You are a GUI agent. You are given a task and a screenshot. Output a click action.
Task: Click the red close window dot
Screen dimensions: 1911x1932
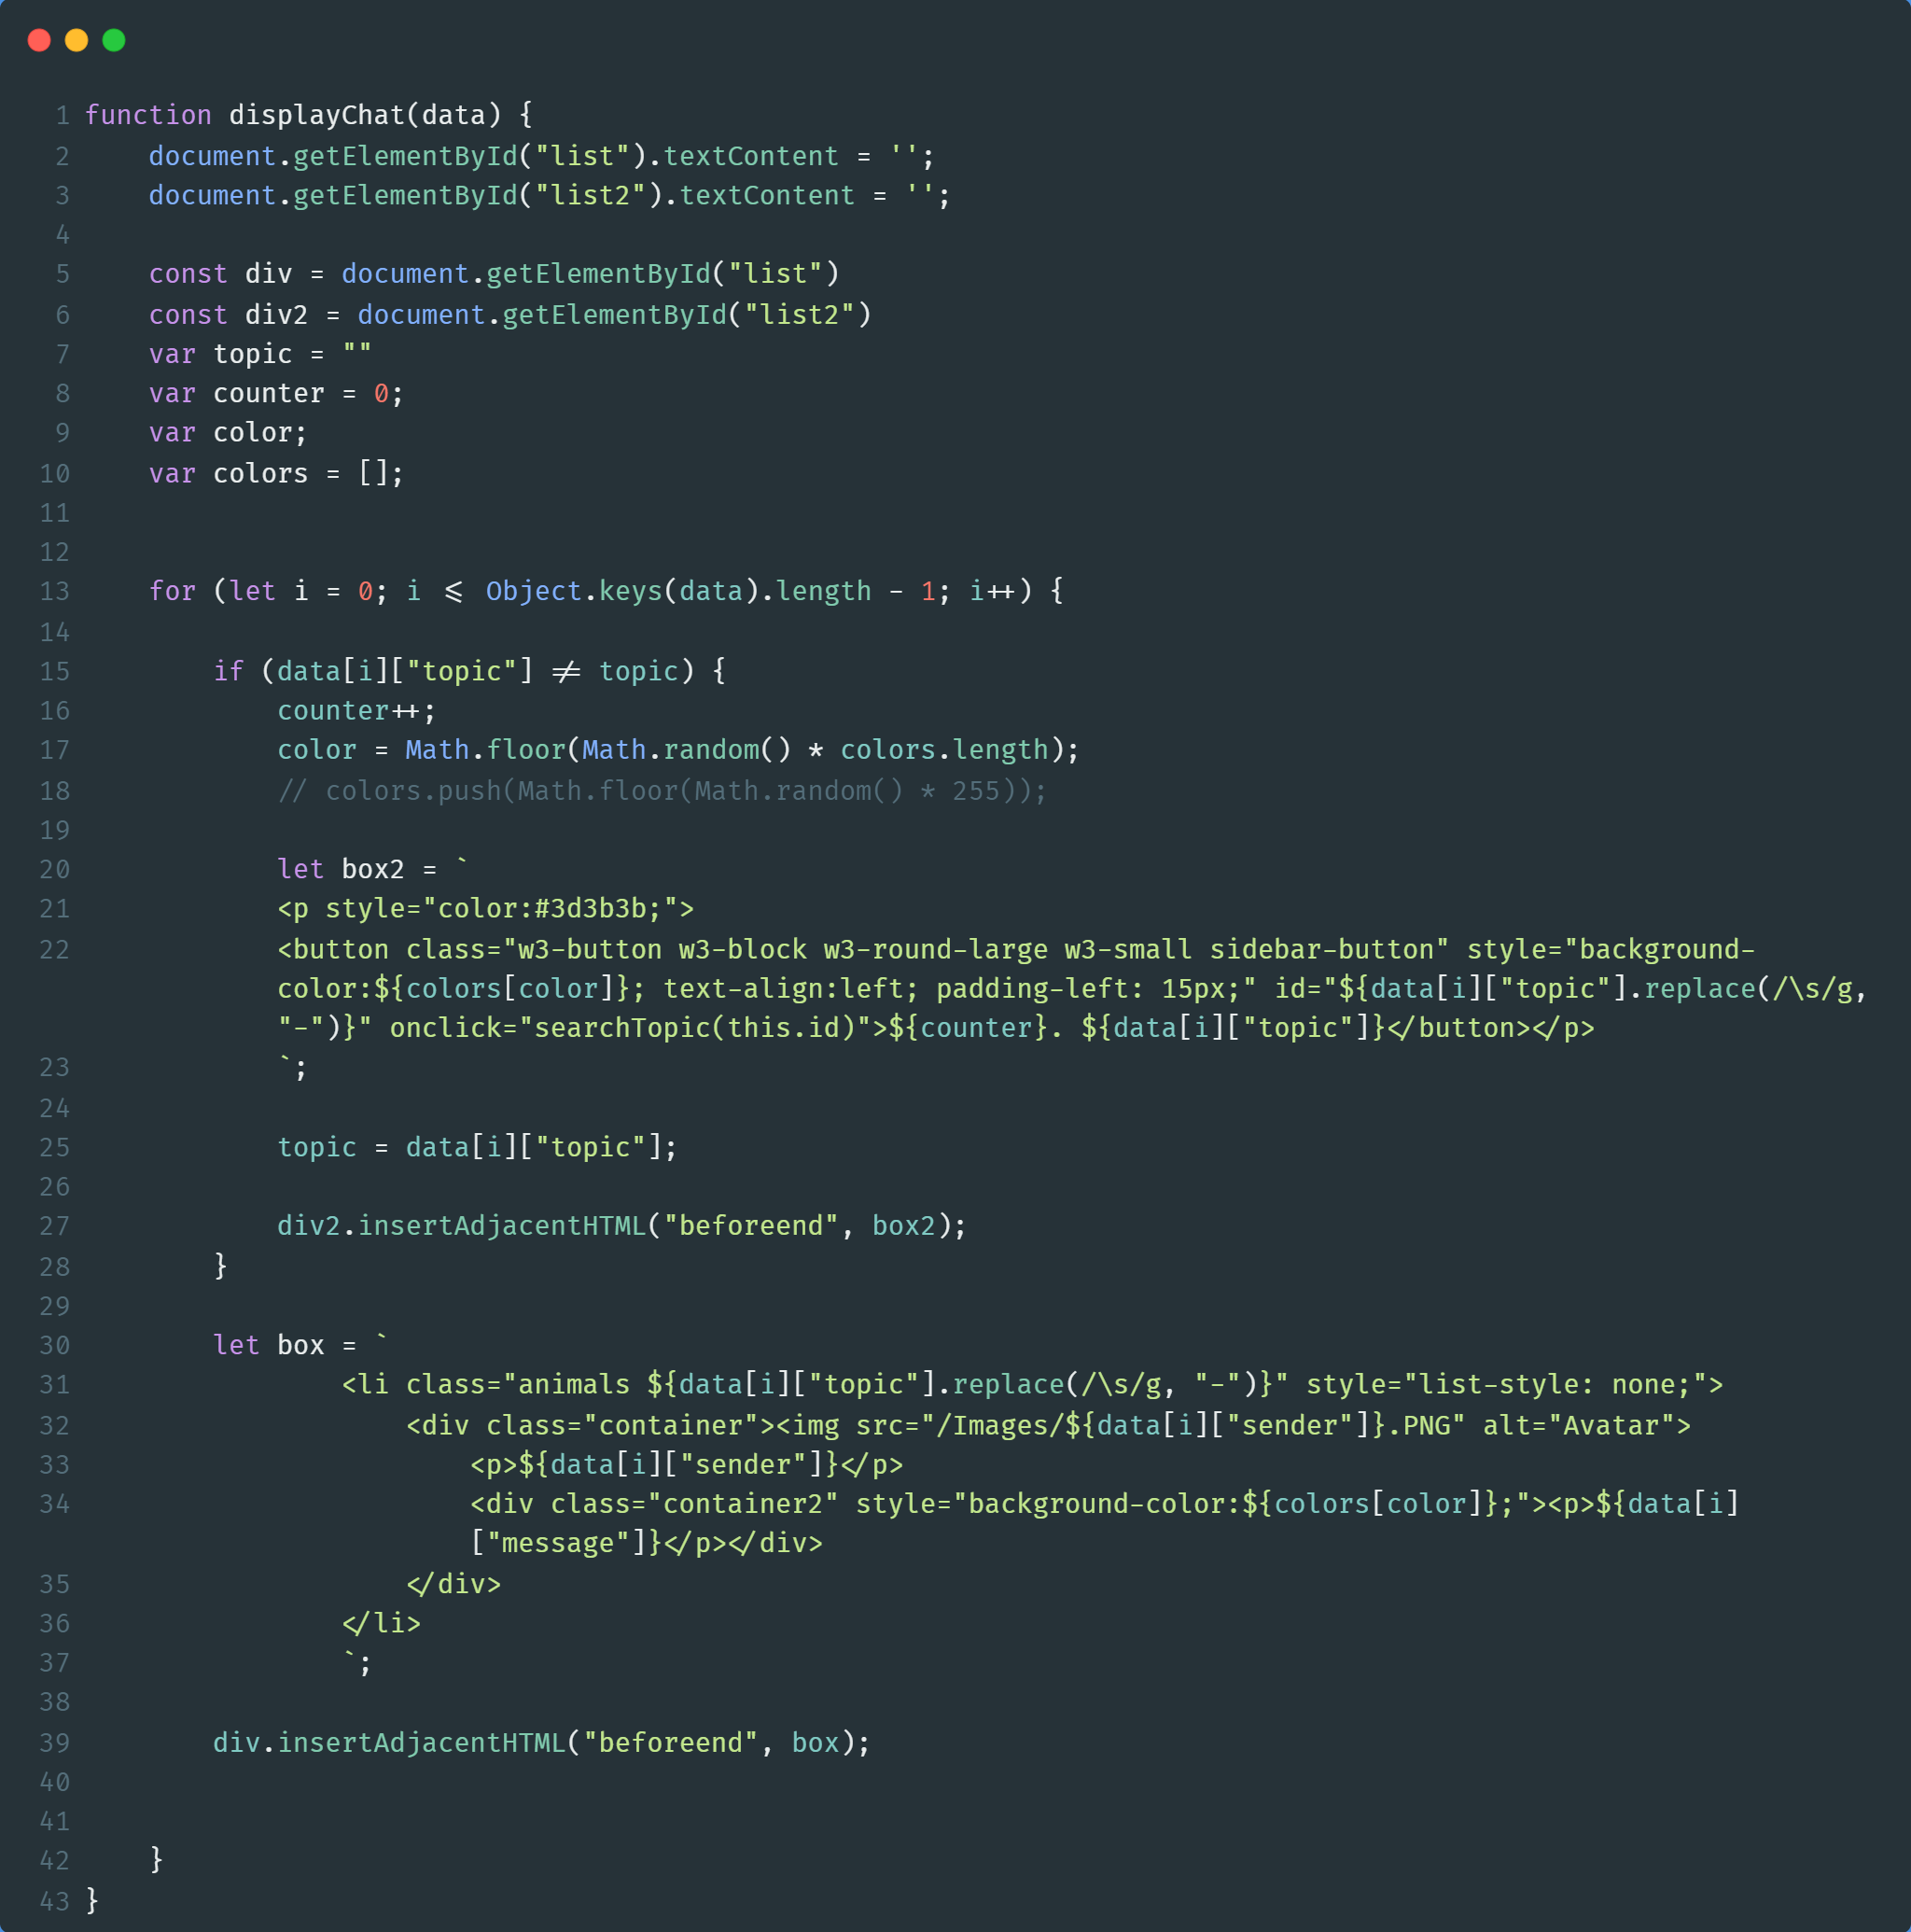tap(39, 40)
